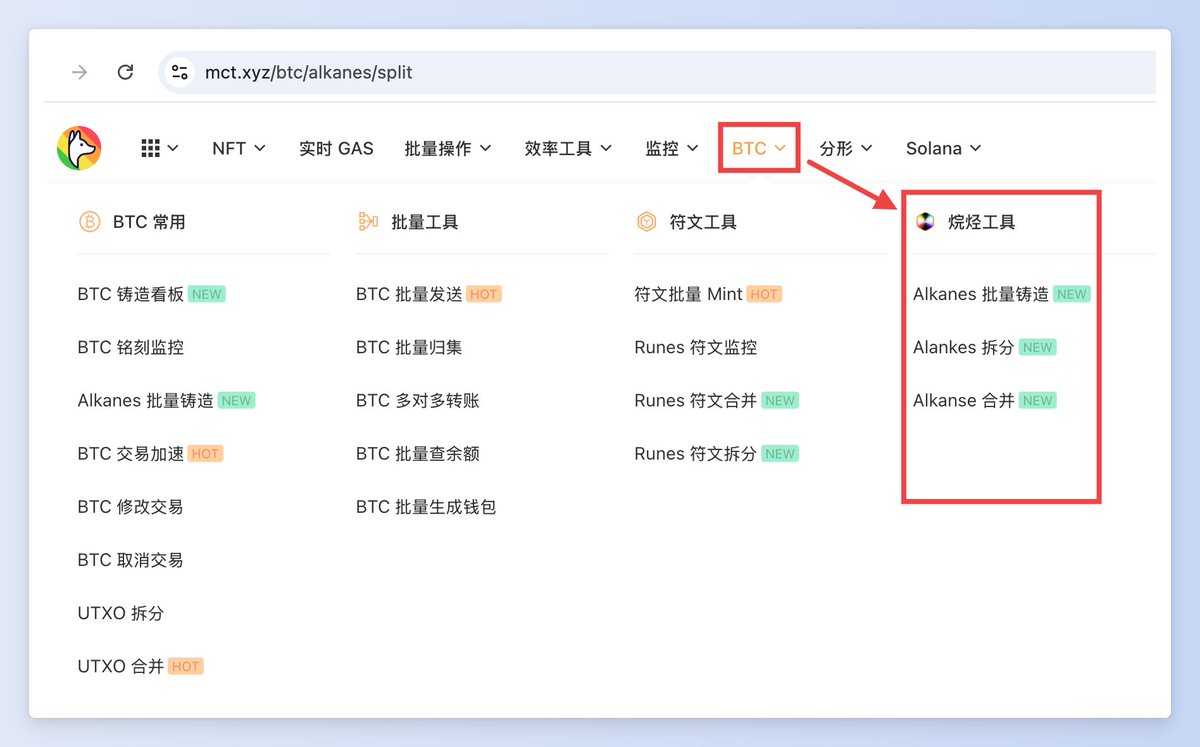Image resolution: width=1200 pixels, height=747 pixels.
Task: Click the 批量工具 section heading
Action: (x=425, y=222)
